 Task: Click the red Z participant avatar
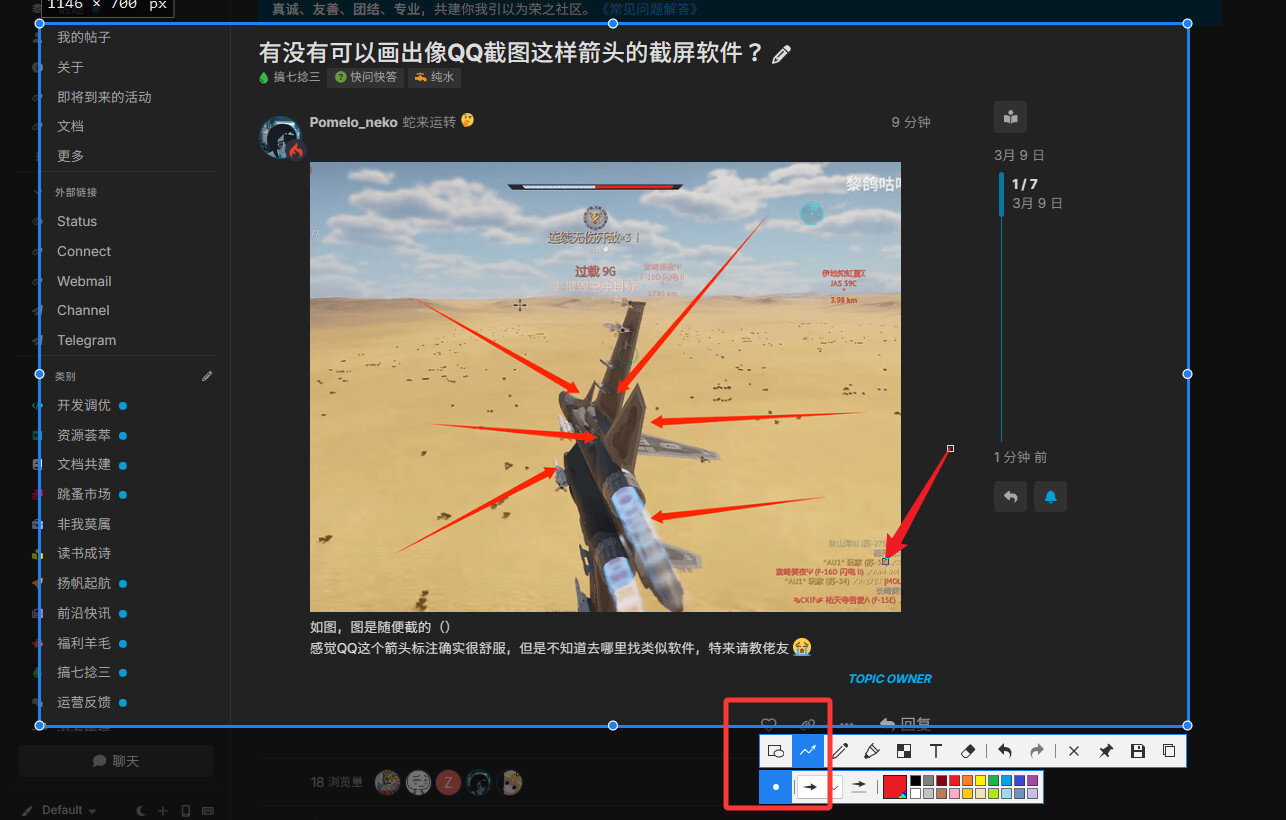(x=448, y=783)
